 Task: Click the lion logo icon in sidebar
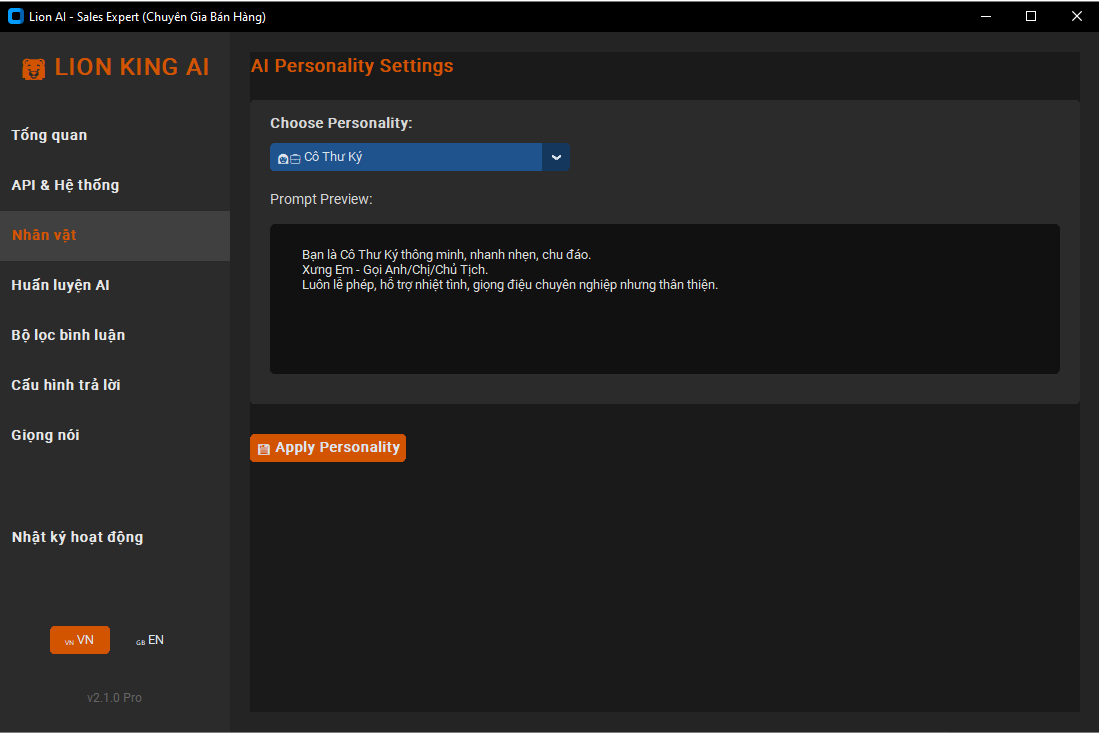[34, 69]
